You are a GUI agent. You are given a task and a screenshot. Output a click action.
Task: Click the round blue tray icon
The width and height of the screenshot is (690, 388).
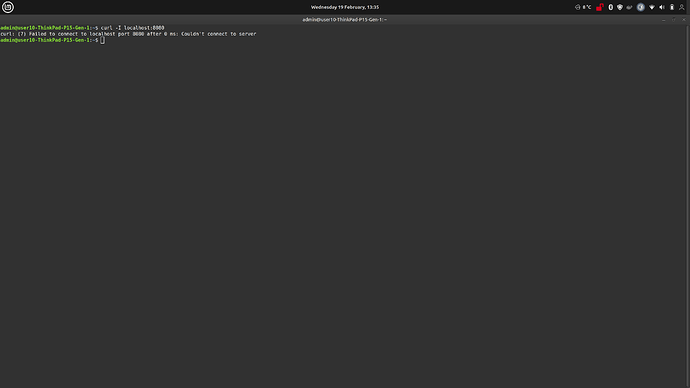(641, 7)
